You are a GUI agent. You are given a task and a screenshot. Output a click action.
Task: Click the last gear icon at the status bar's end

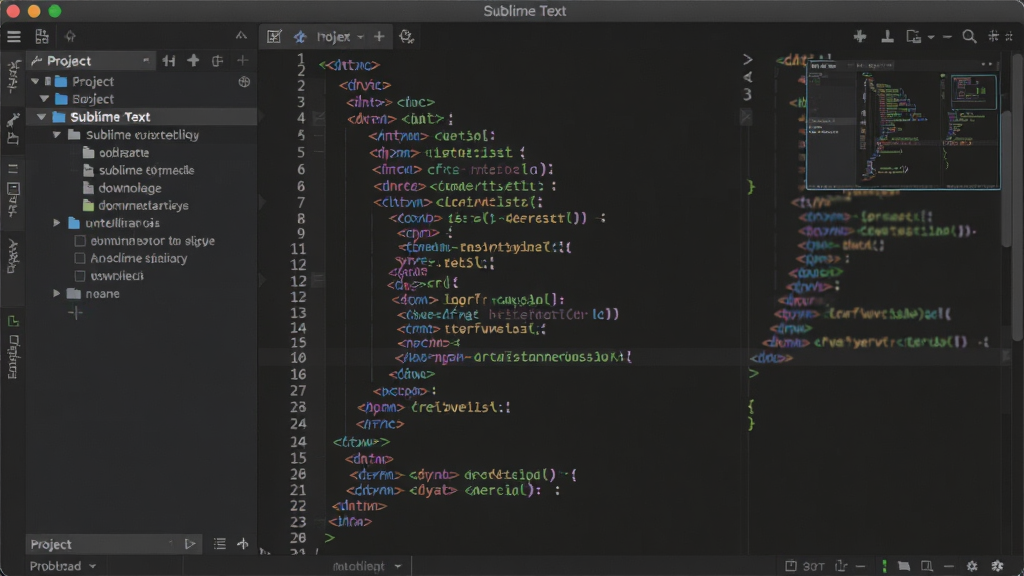point(997,566)
